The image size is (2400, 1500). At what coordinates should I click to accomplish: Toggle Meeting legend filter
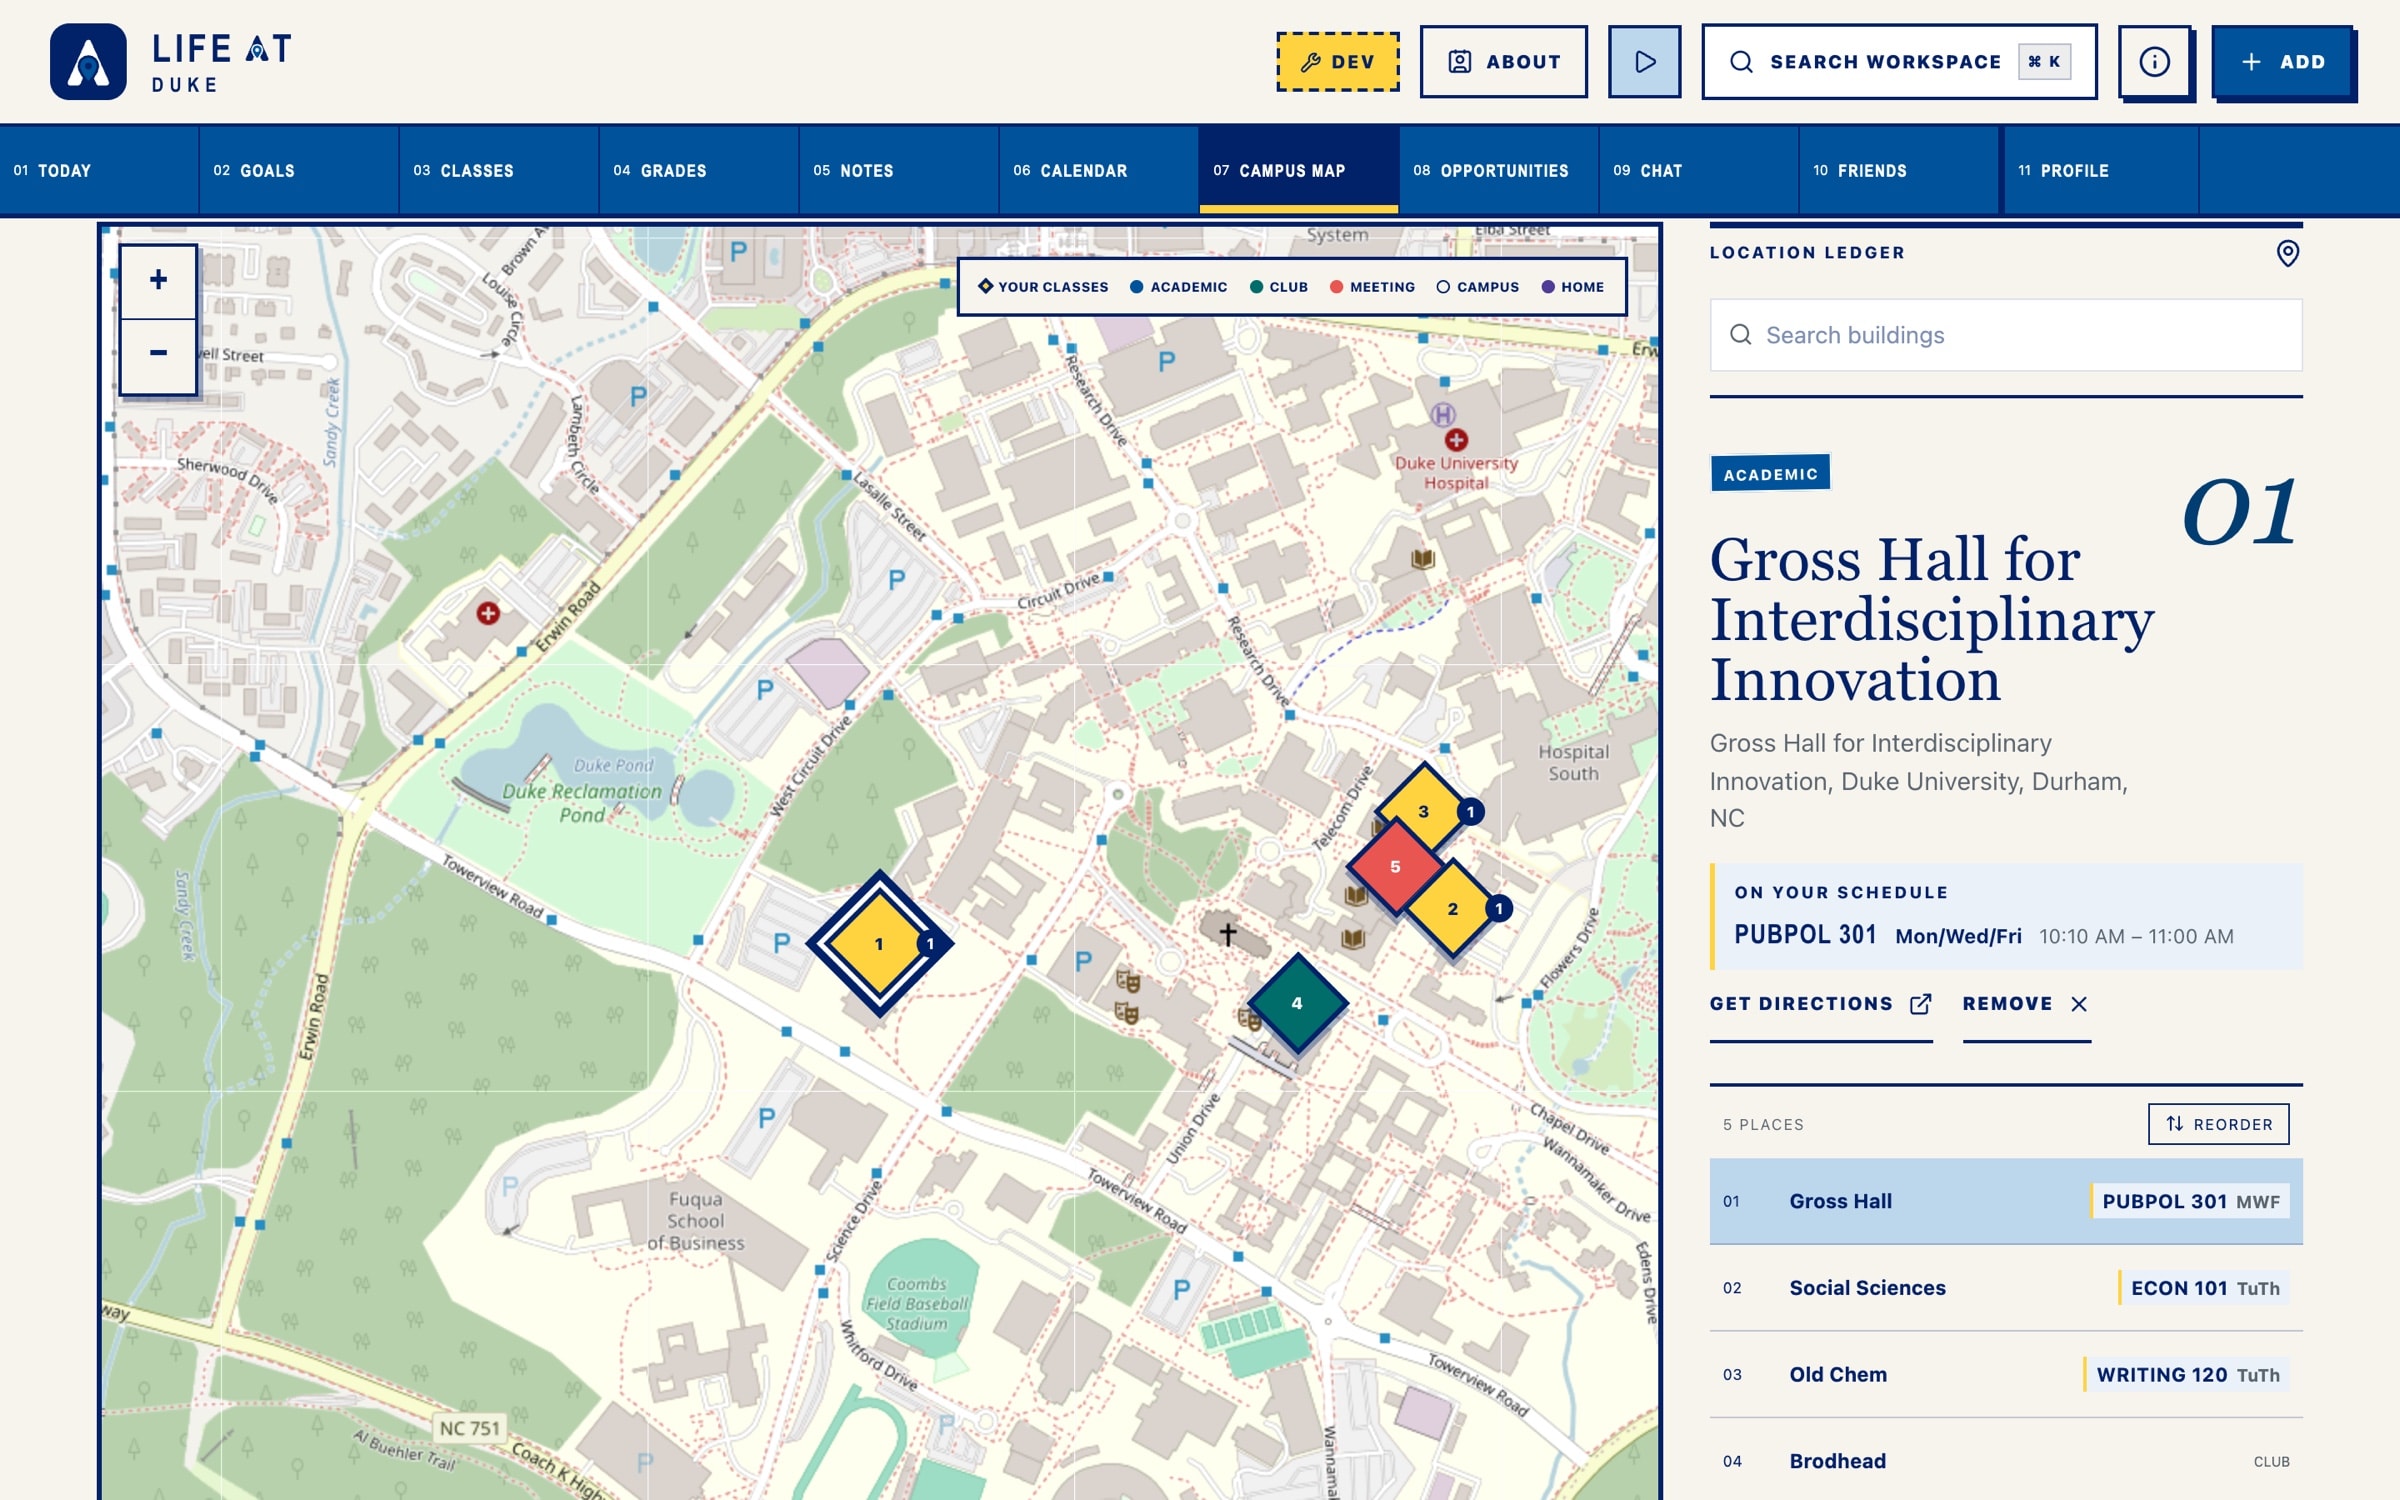[1372, 287]
